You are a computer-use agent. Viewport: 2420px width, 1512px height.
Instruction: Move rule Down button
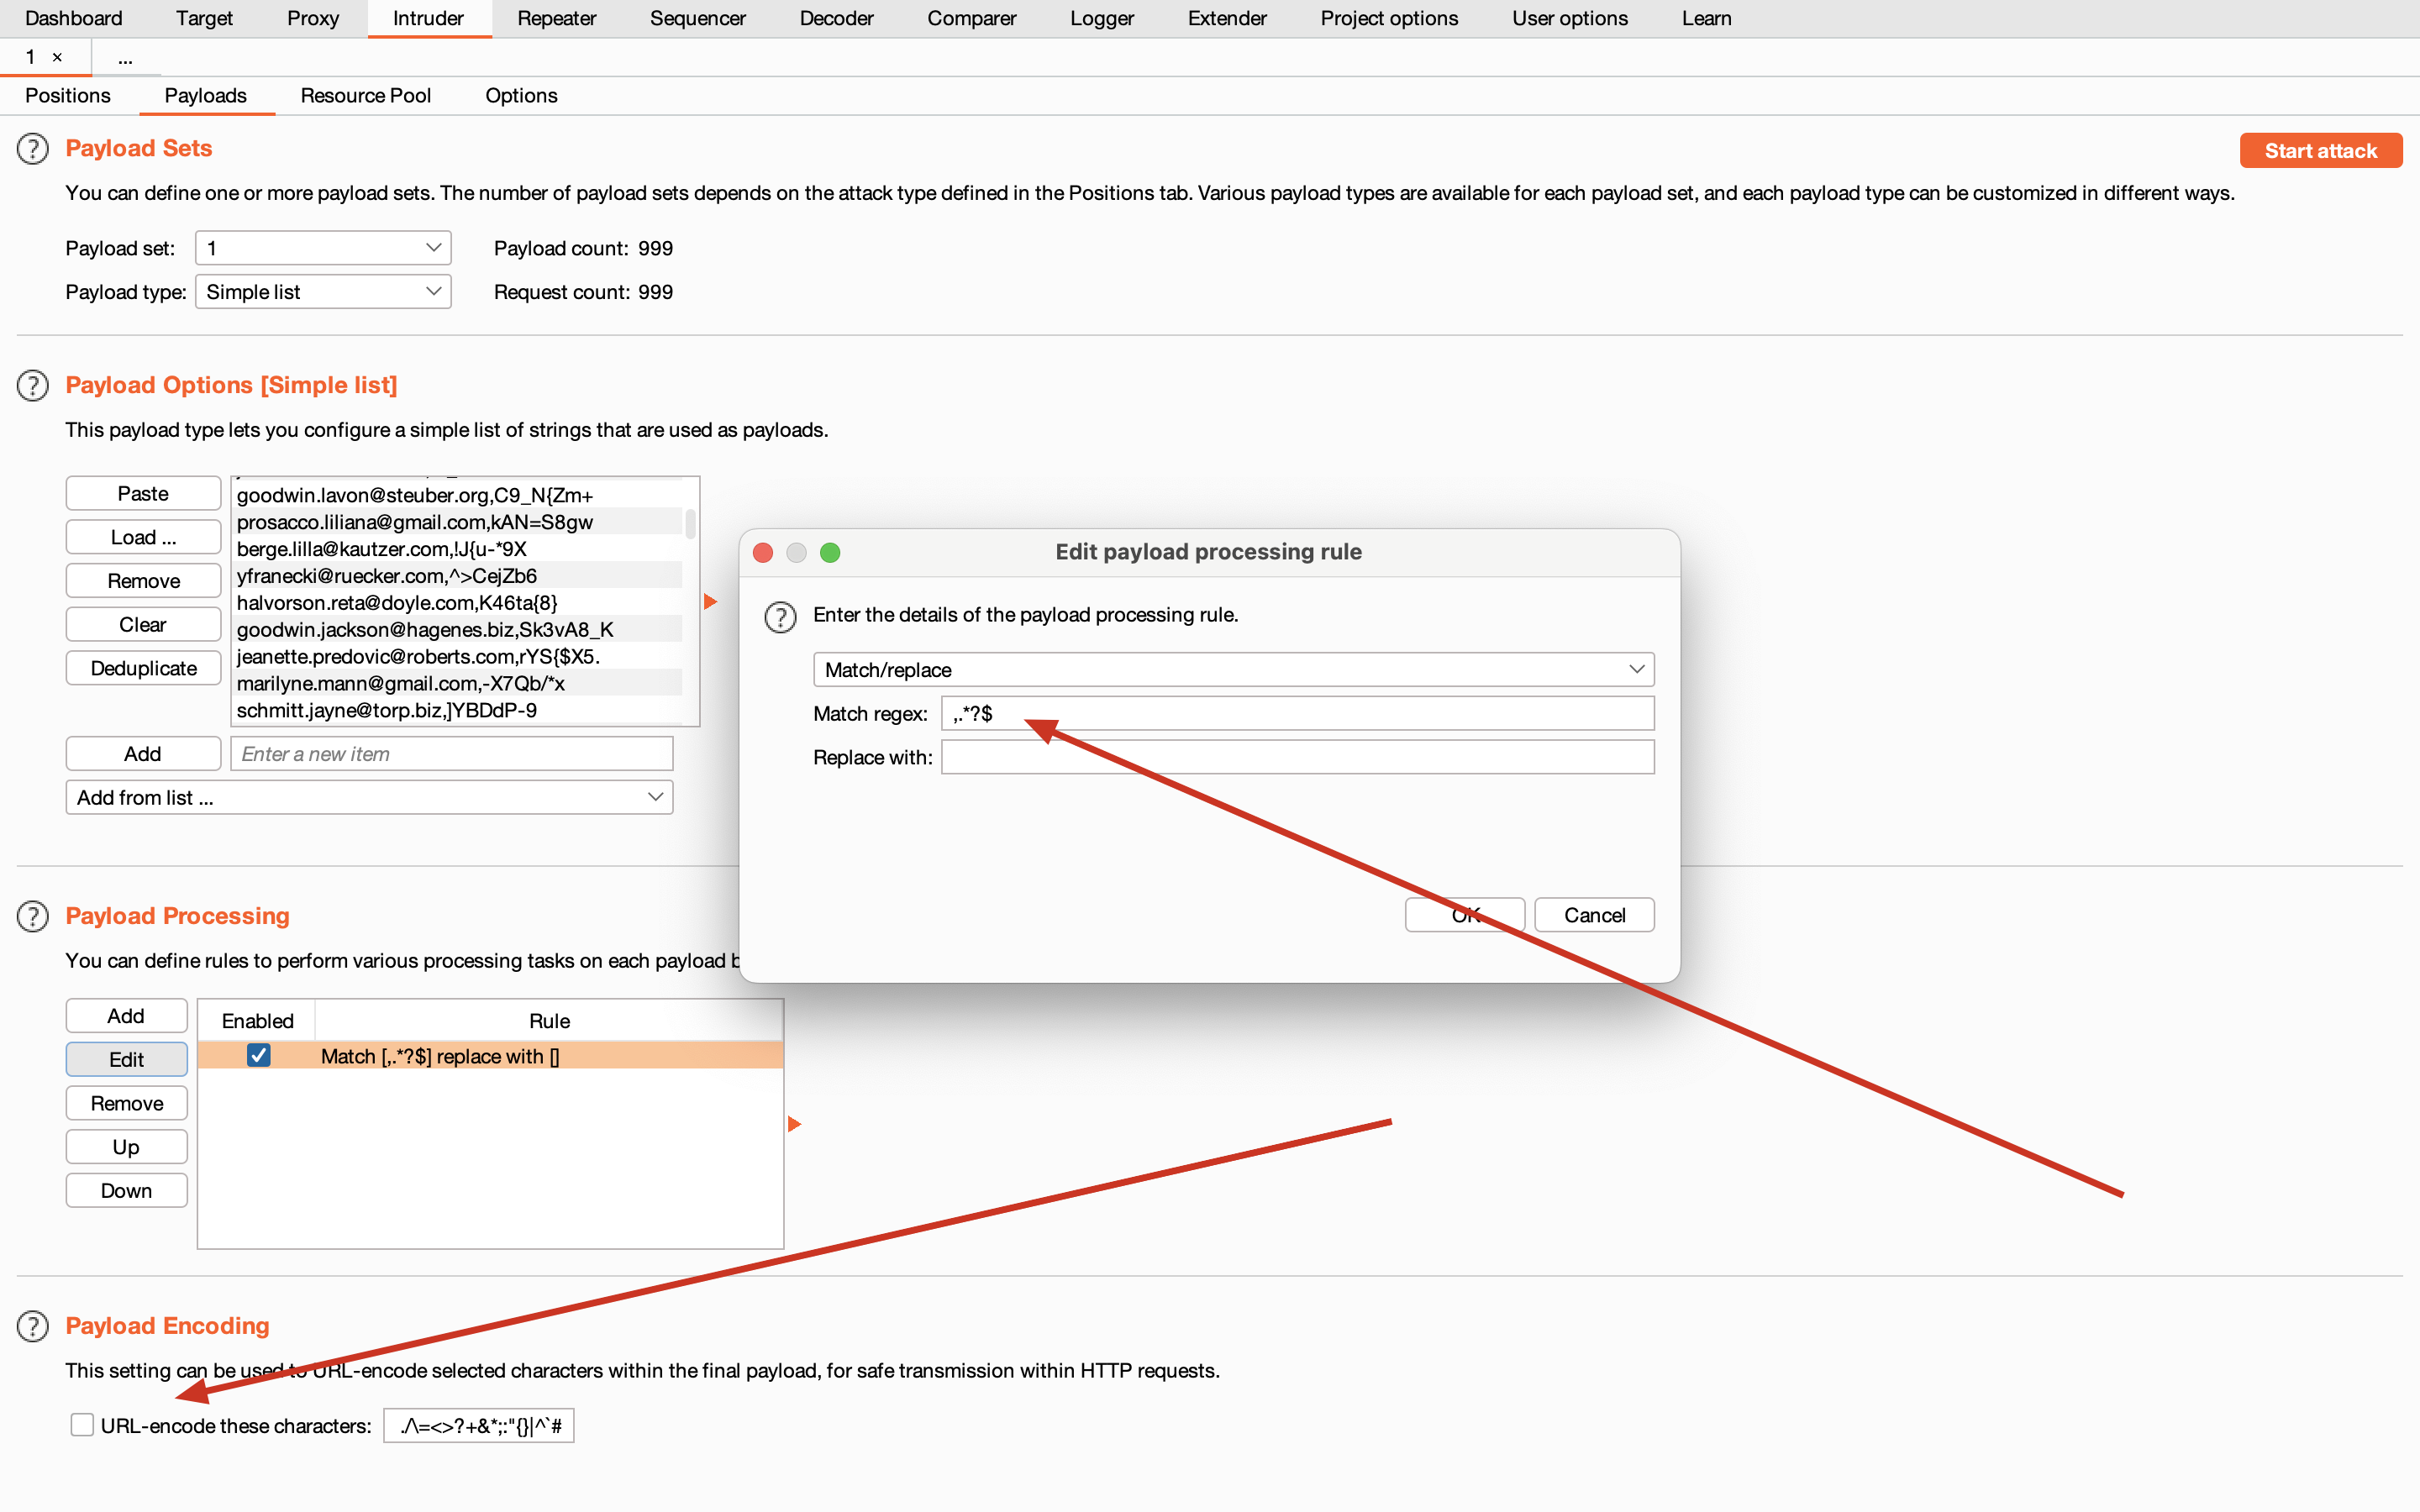point(126,1190)
